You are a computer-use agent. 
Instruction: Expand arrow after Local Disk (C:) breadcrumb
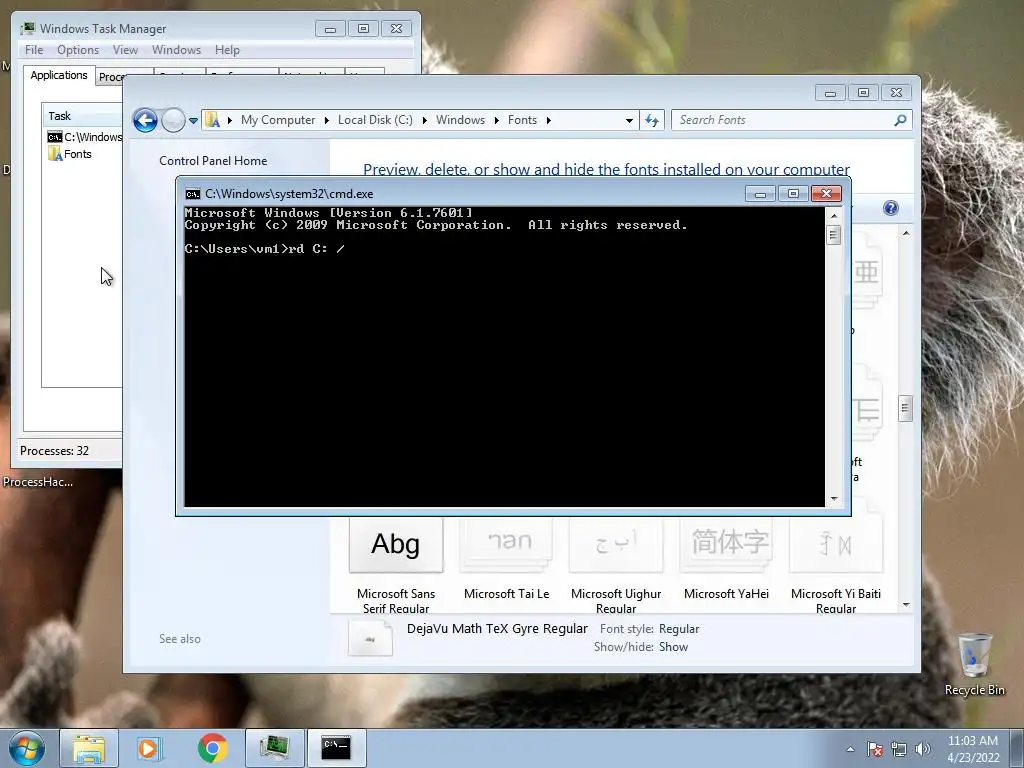[424, 120]
